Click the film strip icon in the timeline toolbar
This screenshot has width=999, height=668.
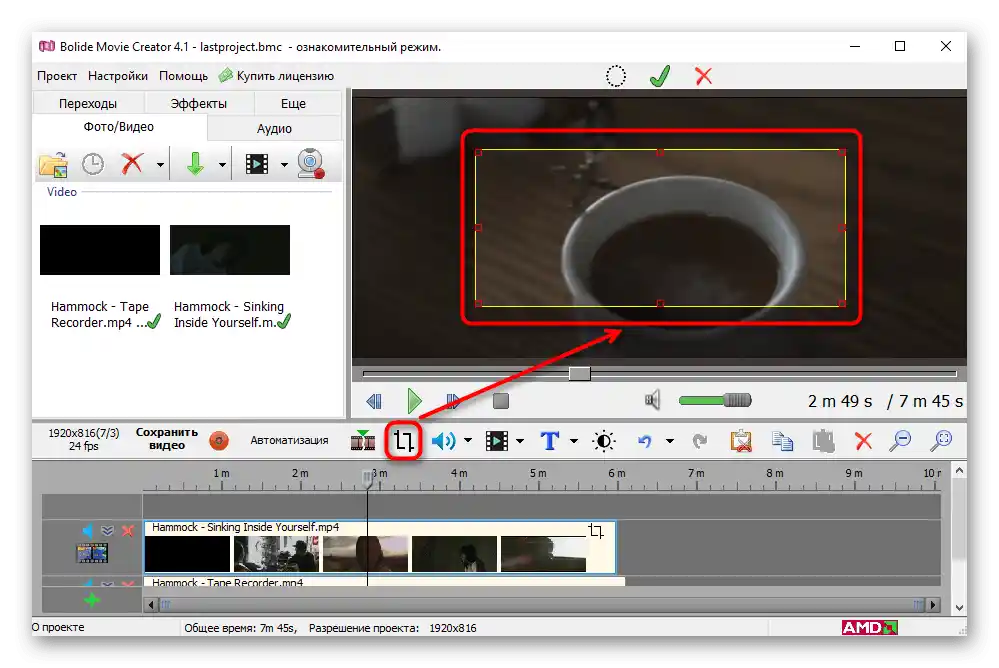coord(497,440)
